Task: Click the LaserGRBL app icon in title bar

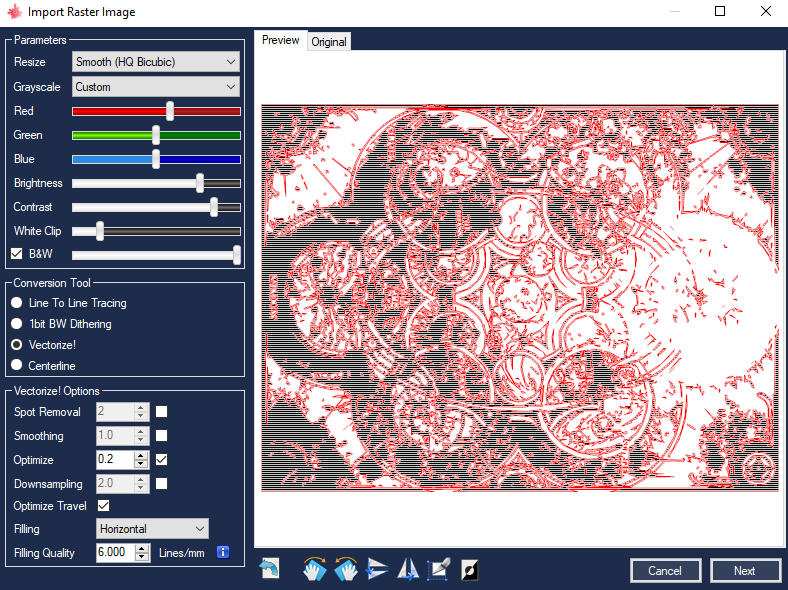Action: [15, 11]
